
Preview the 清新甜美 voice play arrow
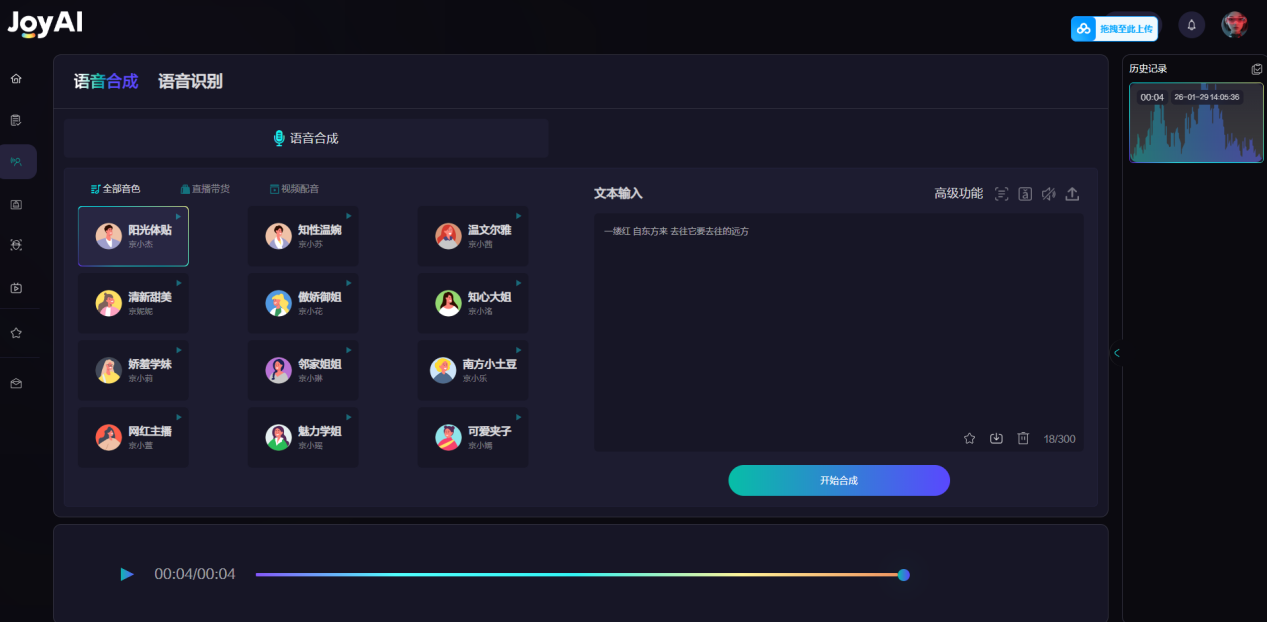179,283
